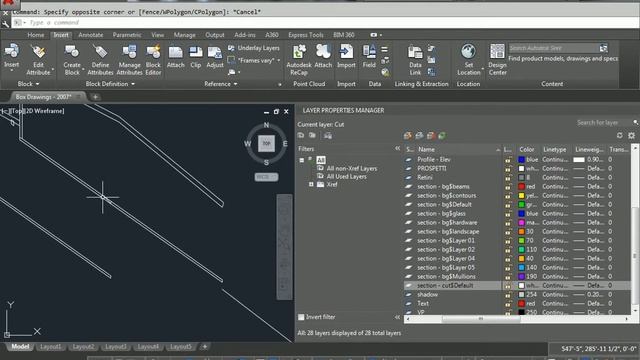Image resolution: width=640 pixels, height=360 pixels.
Task: Change the yellow color swatch of bg$contours layer
Action: point(521,196)
